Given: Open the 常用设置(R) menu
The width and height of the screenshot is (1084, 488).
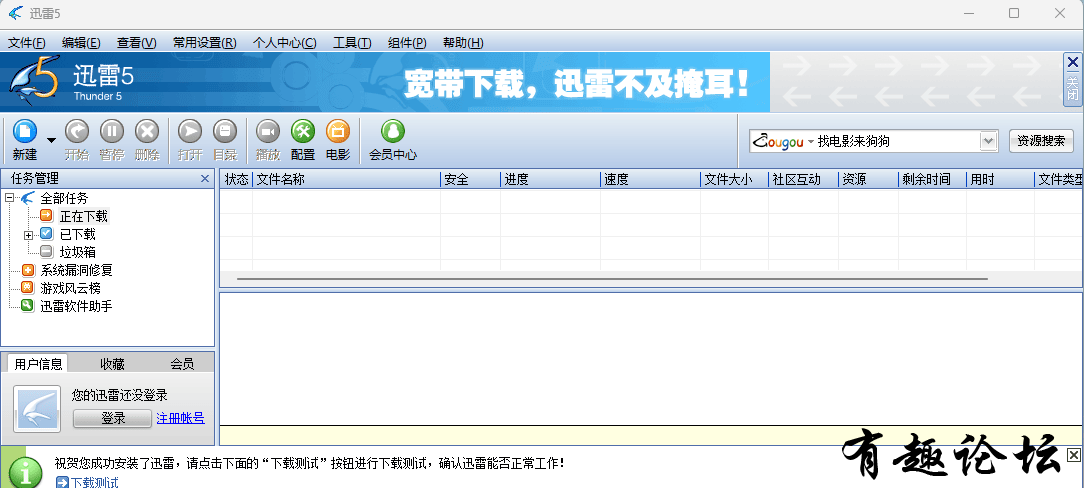Looking at the screenshot, I should [x=205, y=43].
